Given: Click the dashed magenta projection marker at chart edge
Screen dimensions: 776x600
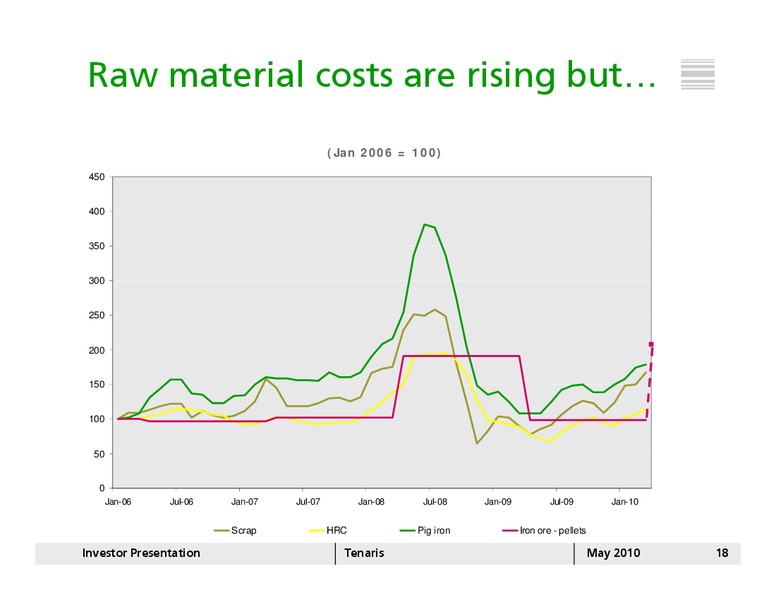Looking at the screenshot, I should tap(651, 344).
